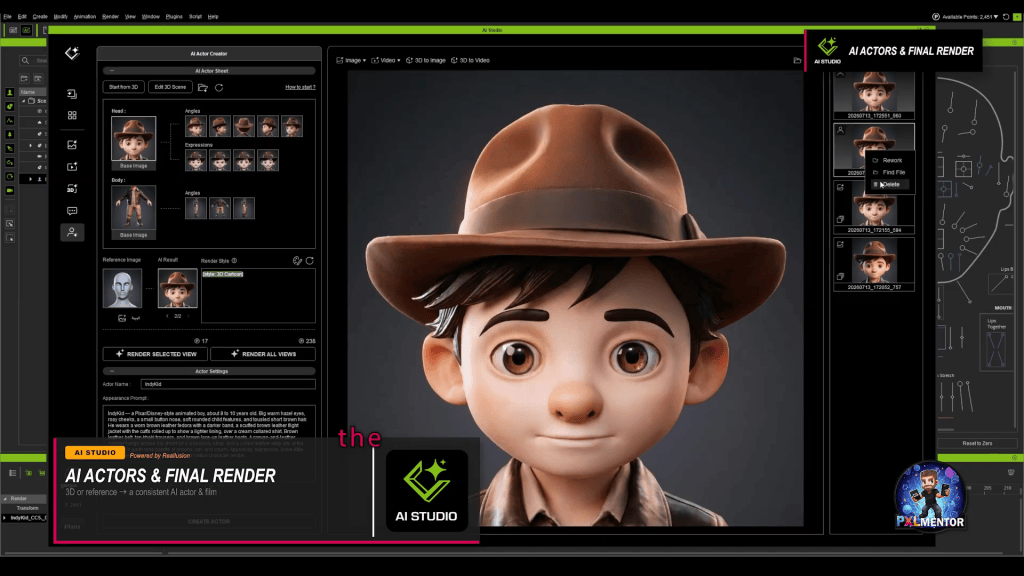
Task: Click the 3D to Video toolbar item
Action: 470,60
